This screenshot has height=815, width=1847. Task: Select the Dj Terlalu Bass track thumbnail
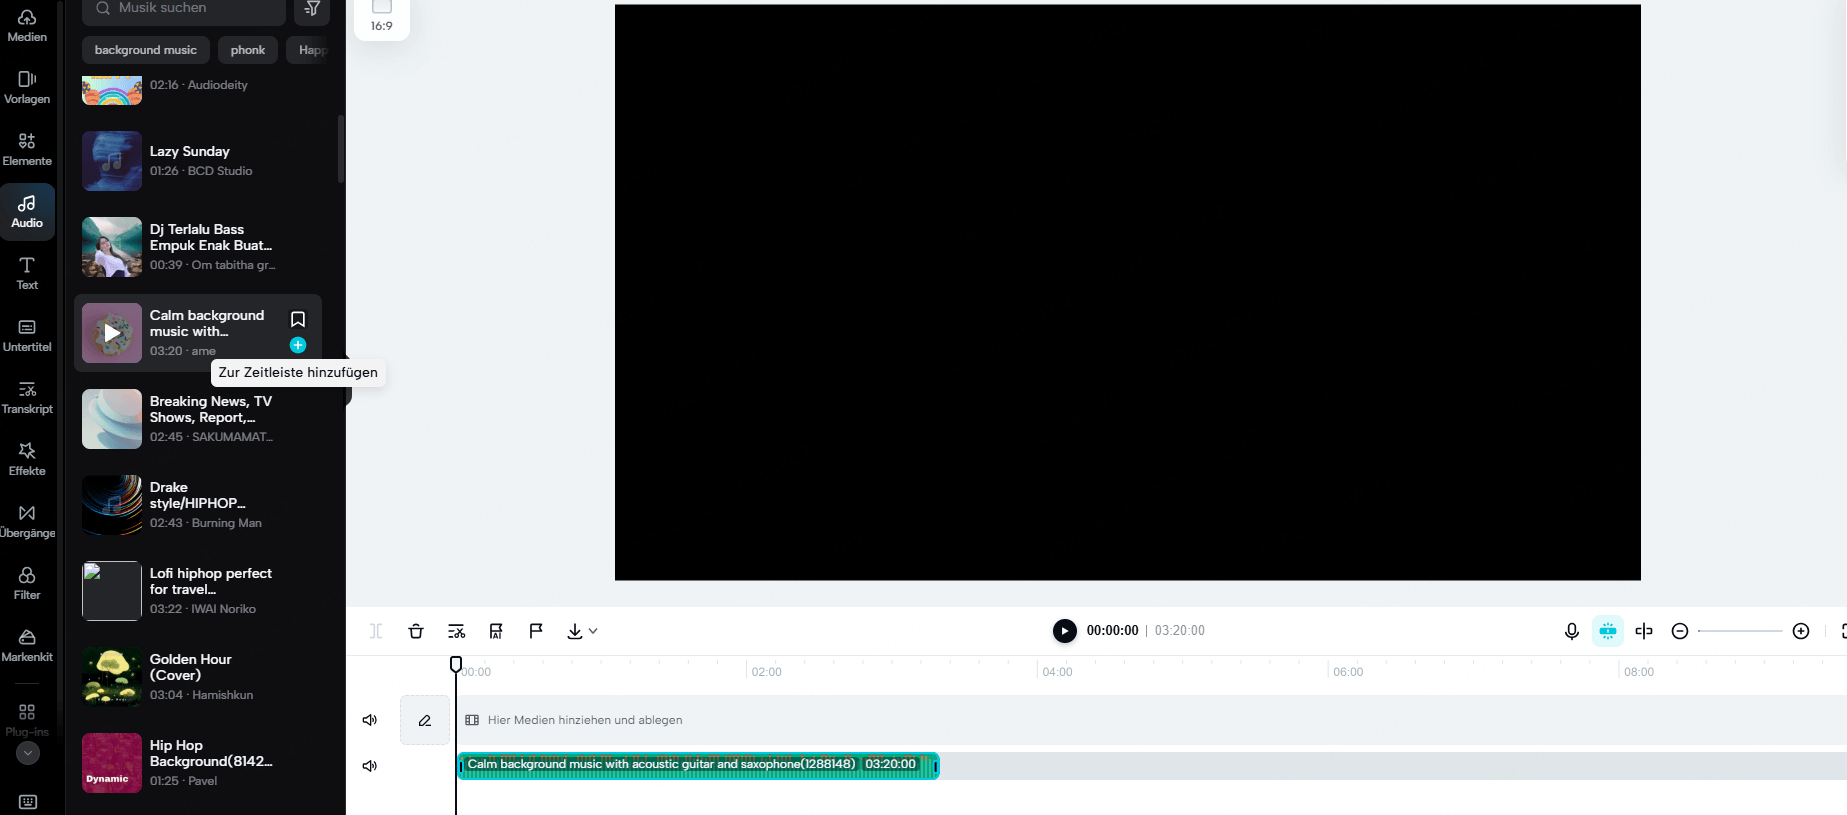(x=112, y=247)
